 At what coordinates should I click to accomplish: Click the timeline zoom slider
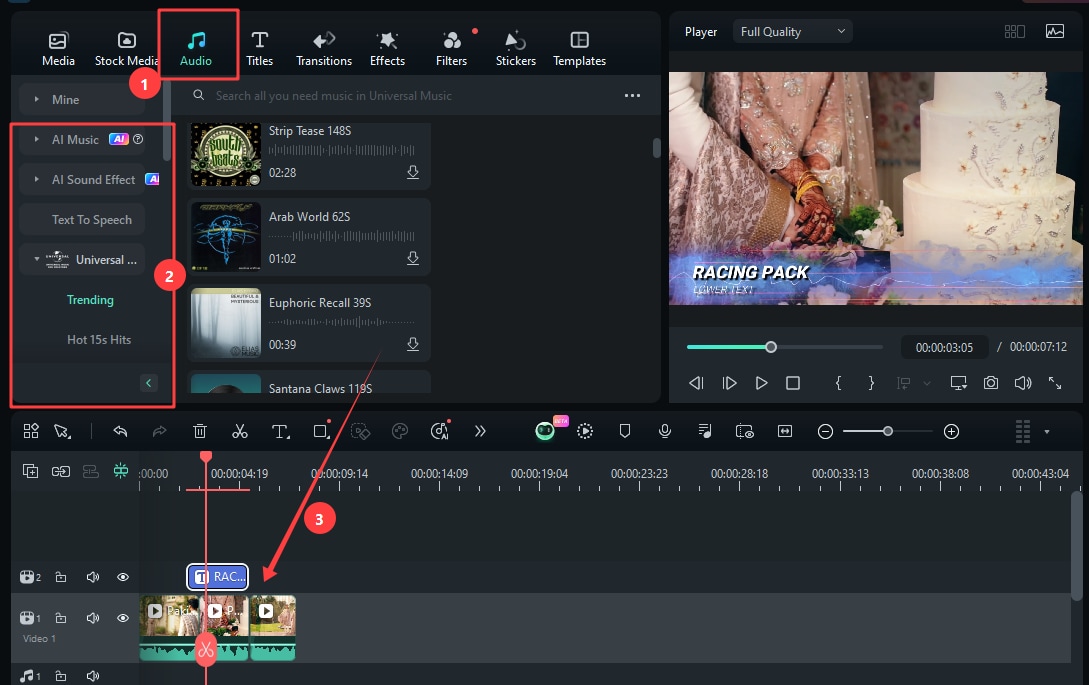click(888, 431)
